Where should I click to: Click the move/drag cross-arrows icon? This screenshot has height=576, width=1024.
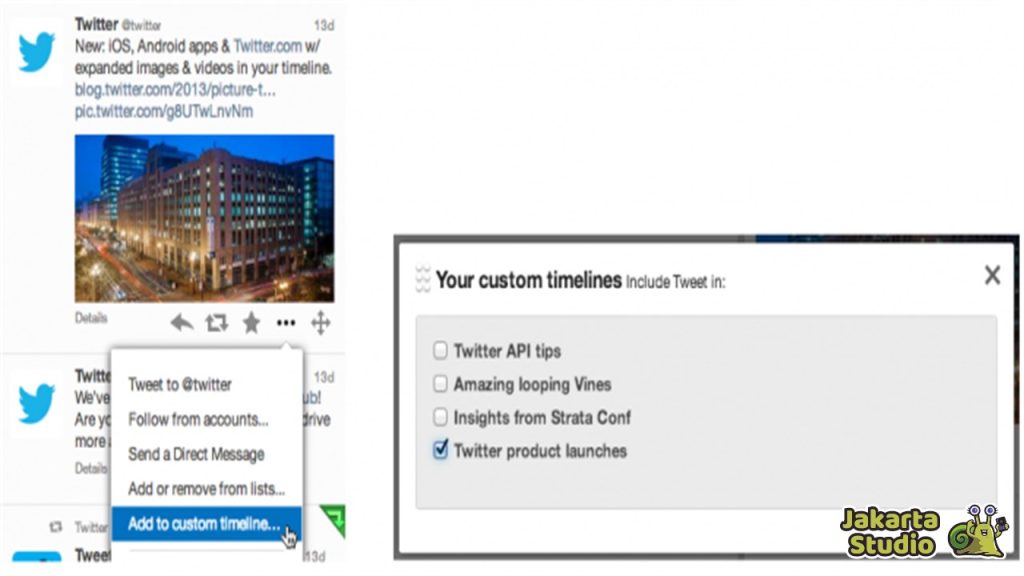[320, 323]
